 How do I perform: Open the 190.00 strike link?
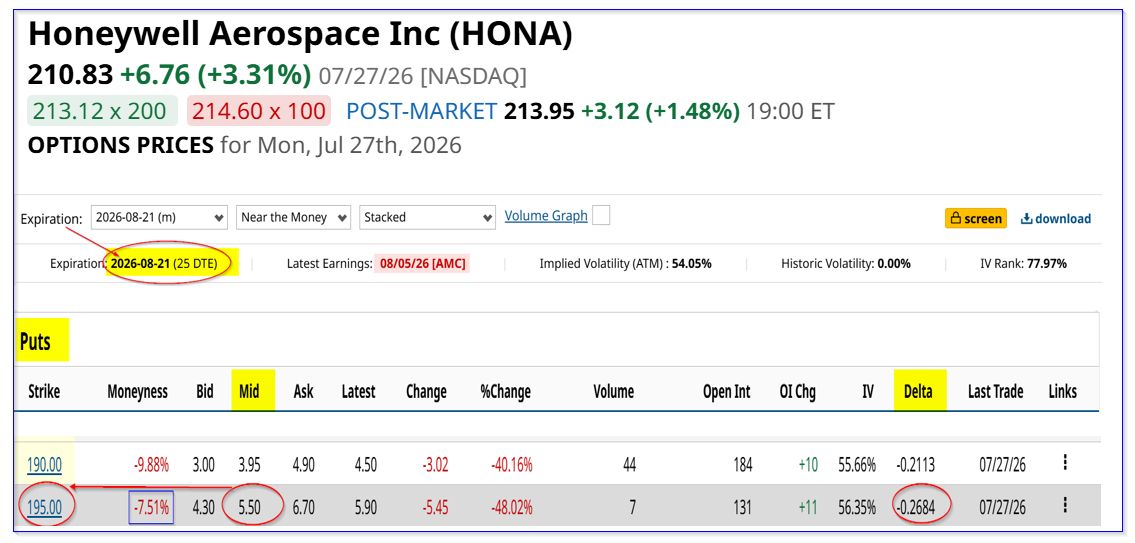[44, 465]
